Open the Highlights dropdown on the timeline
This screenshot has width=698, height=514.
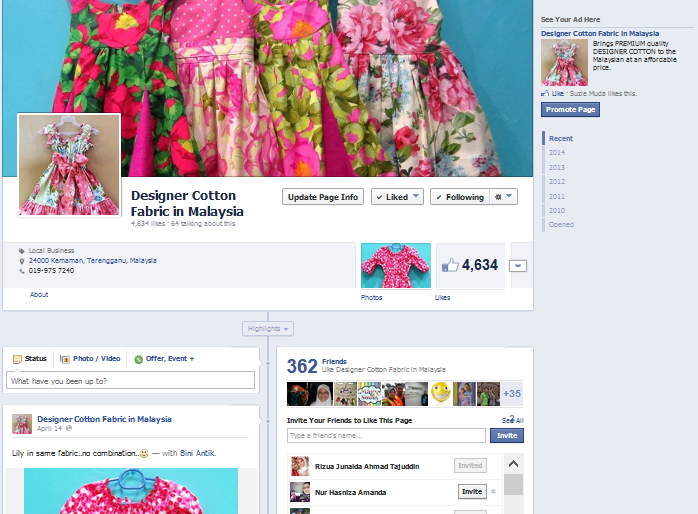pos(268,328)
